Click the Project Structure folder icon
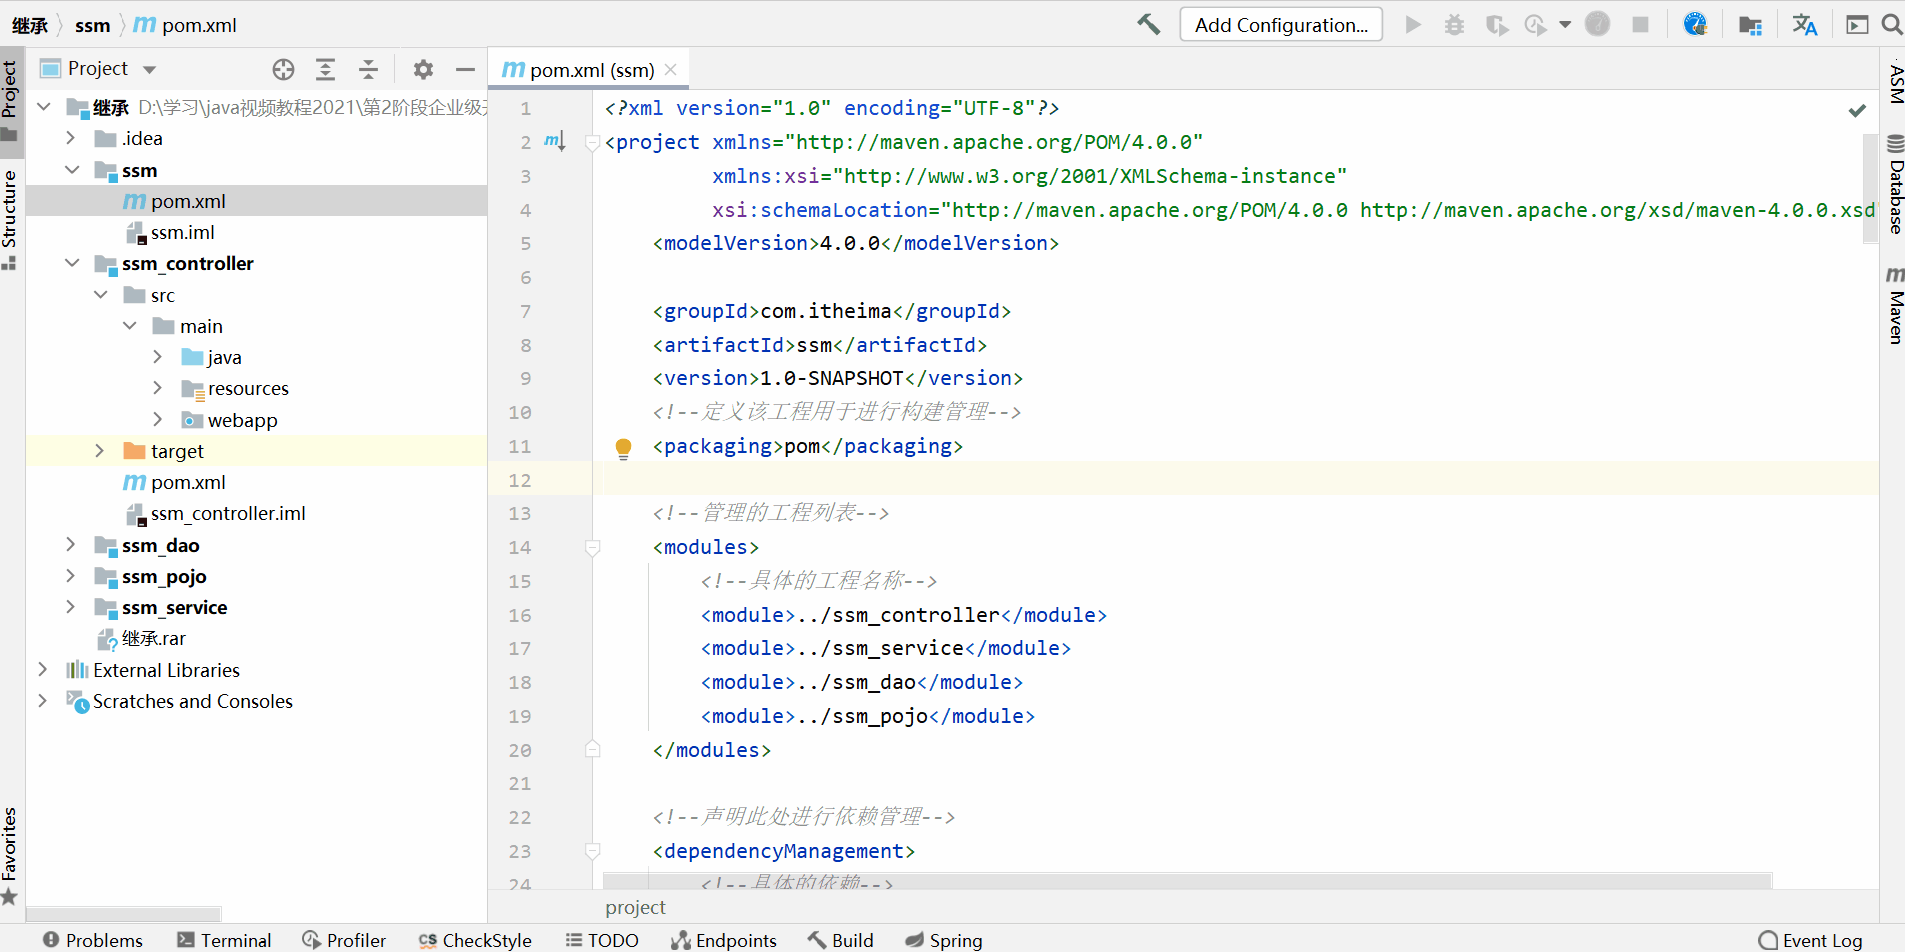The width and height of the screenshot is (1905, 952). point(1750,24)
